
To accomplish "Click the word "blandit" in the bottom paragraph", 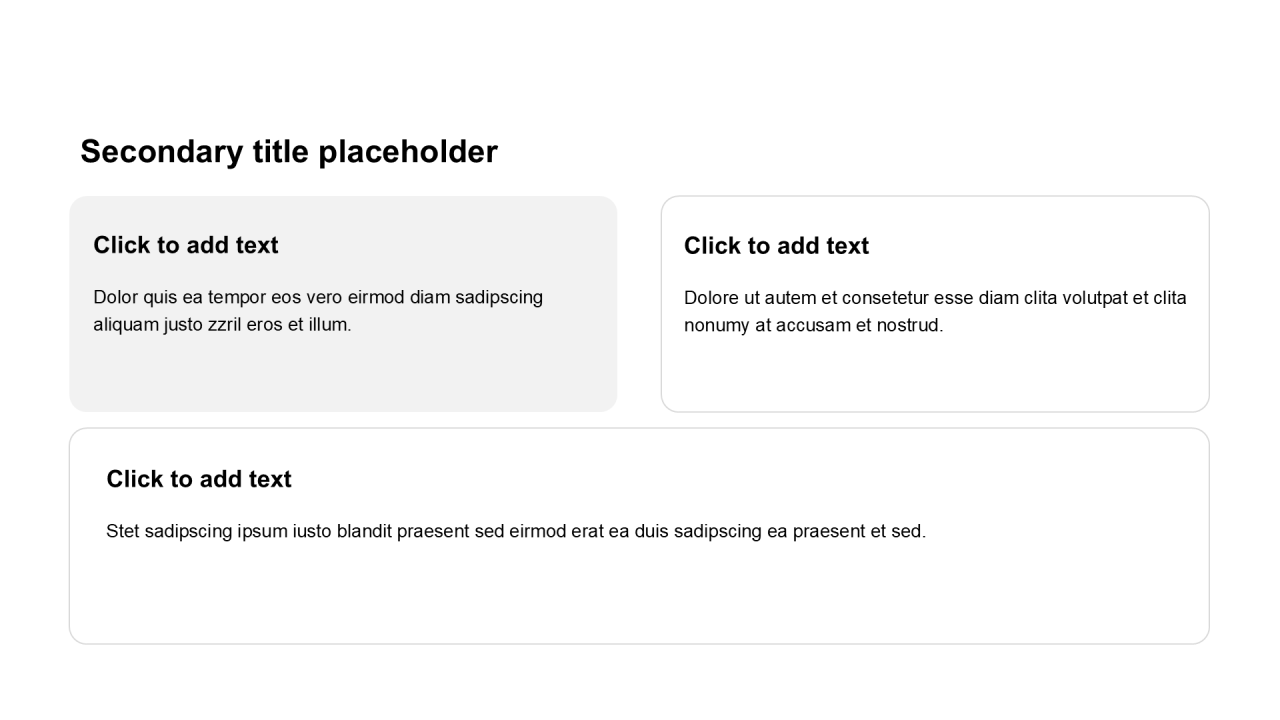I will (x=364, y=531).
